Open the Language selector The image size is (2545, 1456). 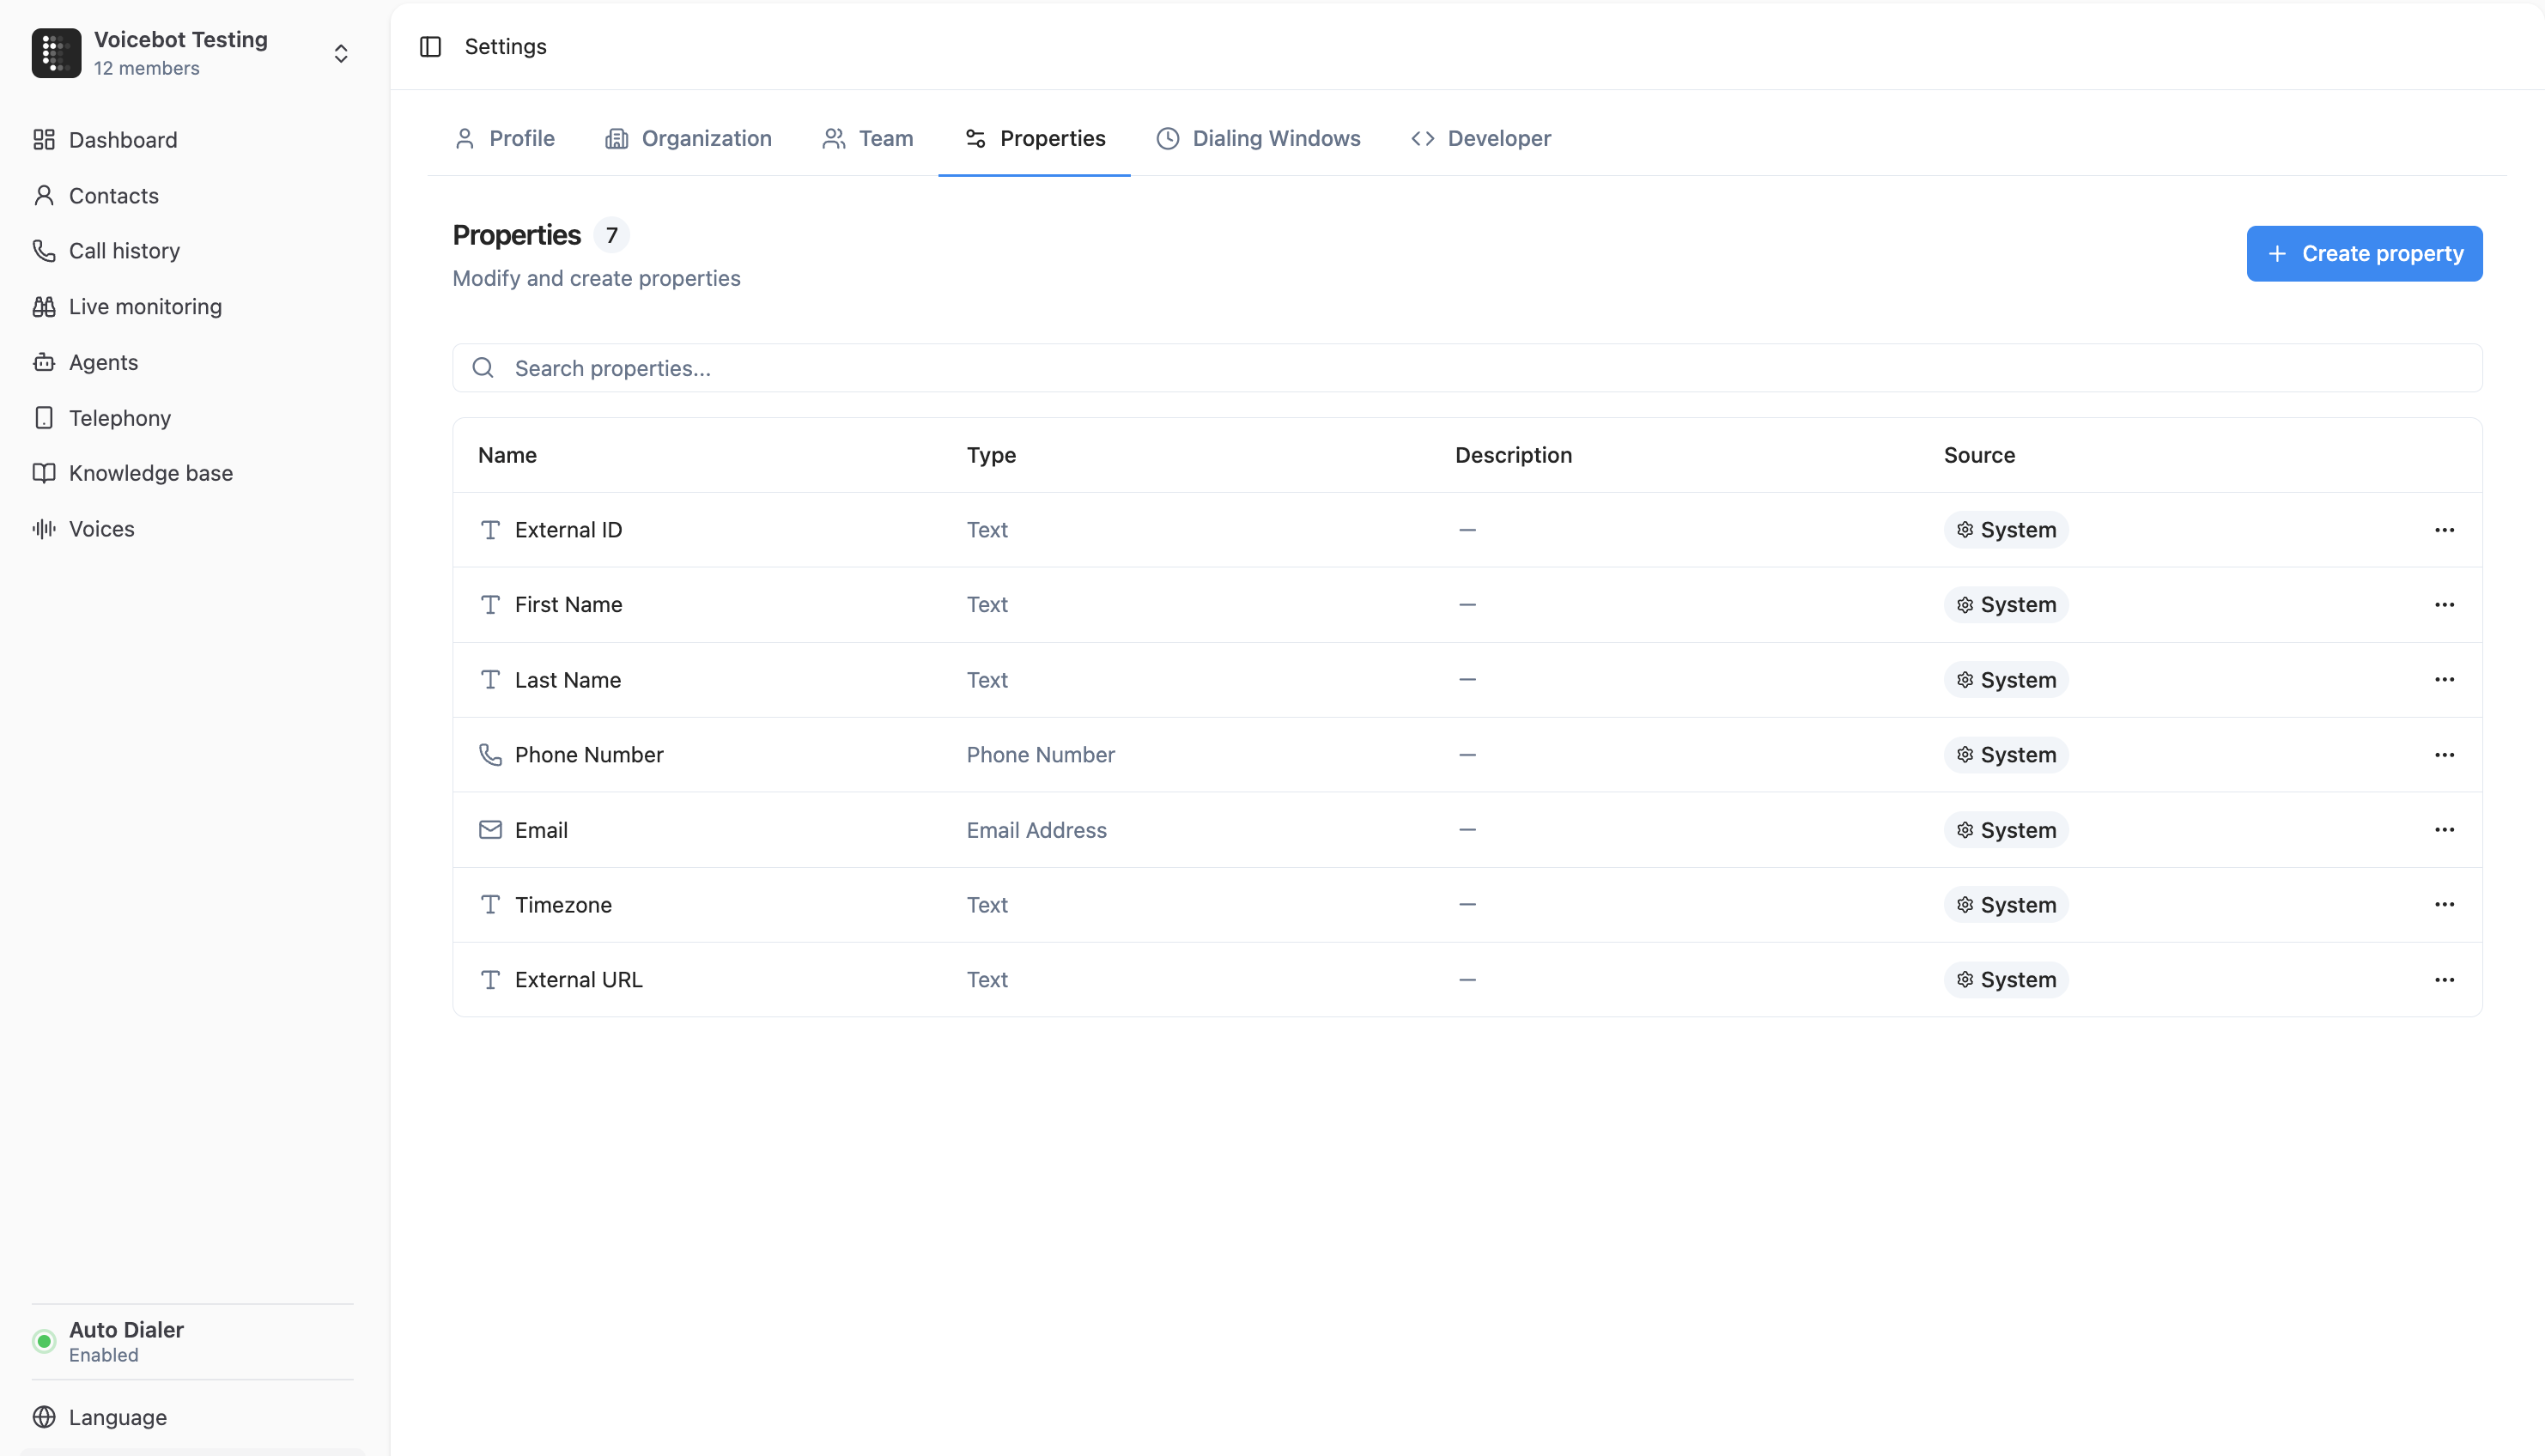(117, 1417)
